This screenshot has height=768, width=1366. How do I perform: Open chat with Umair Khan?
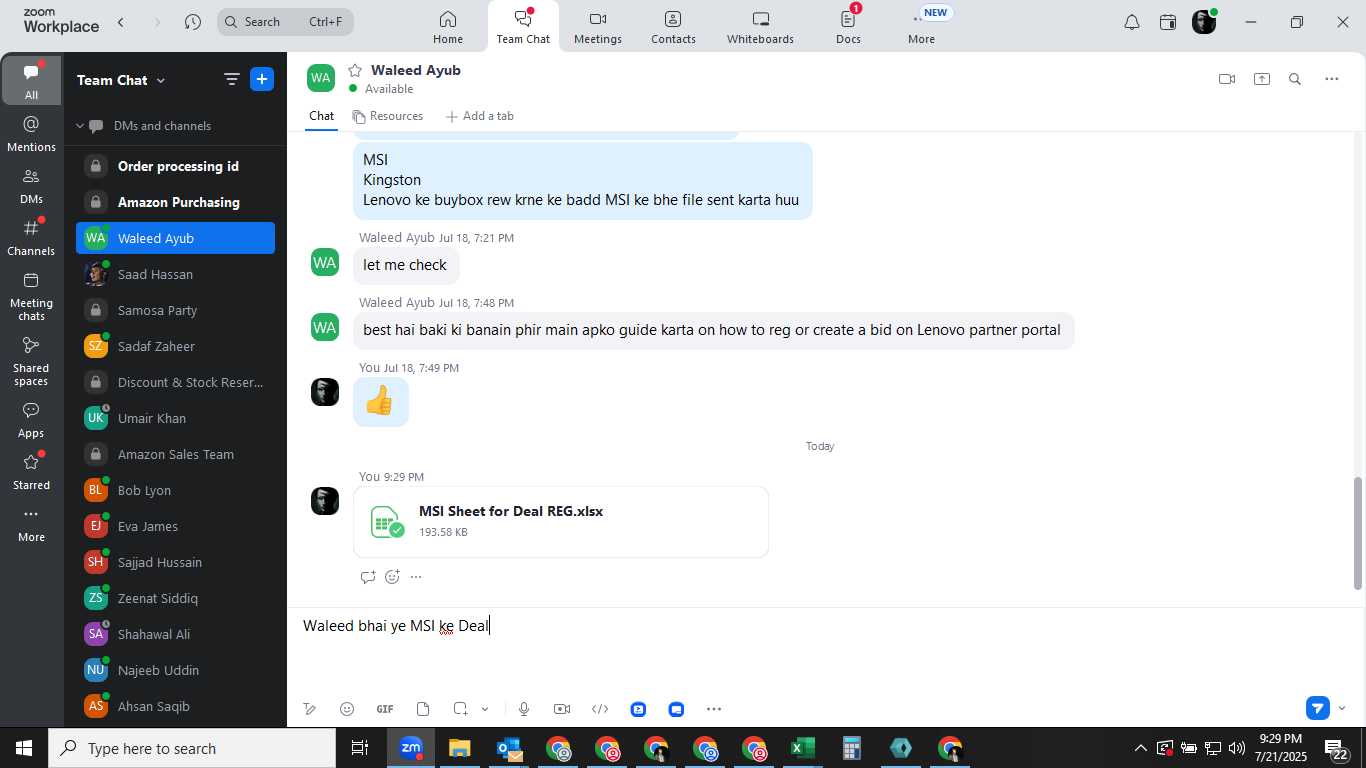point(175,418)
